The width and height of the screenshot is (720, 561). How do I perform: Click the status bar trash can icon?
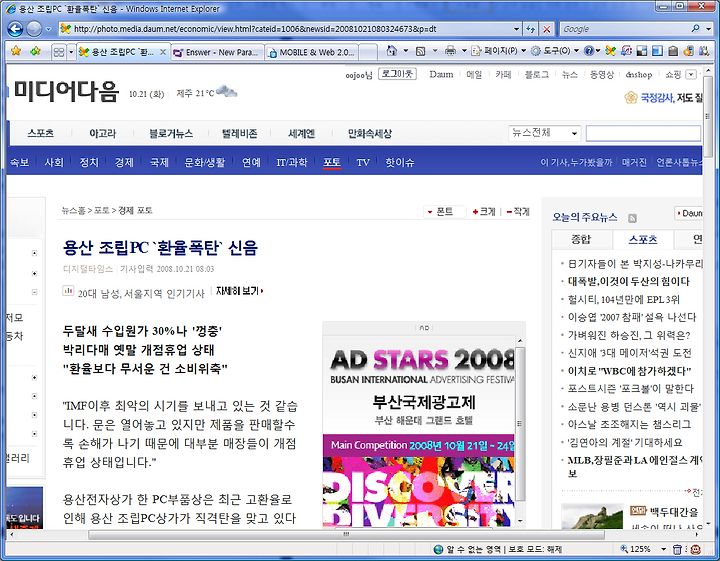678,549
